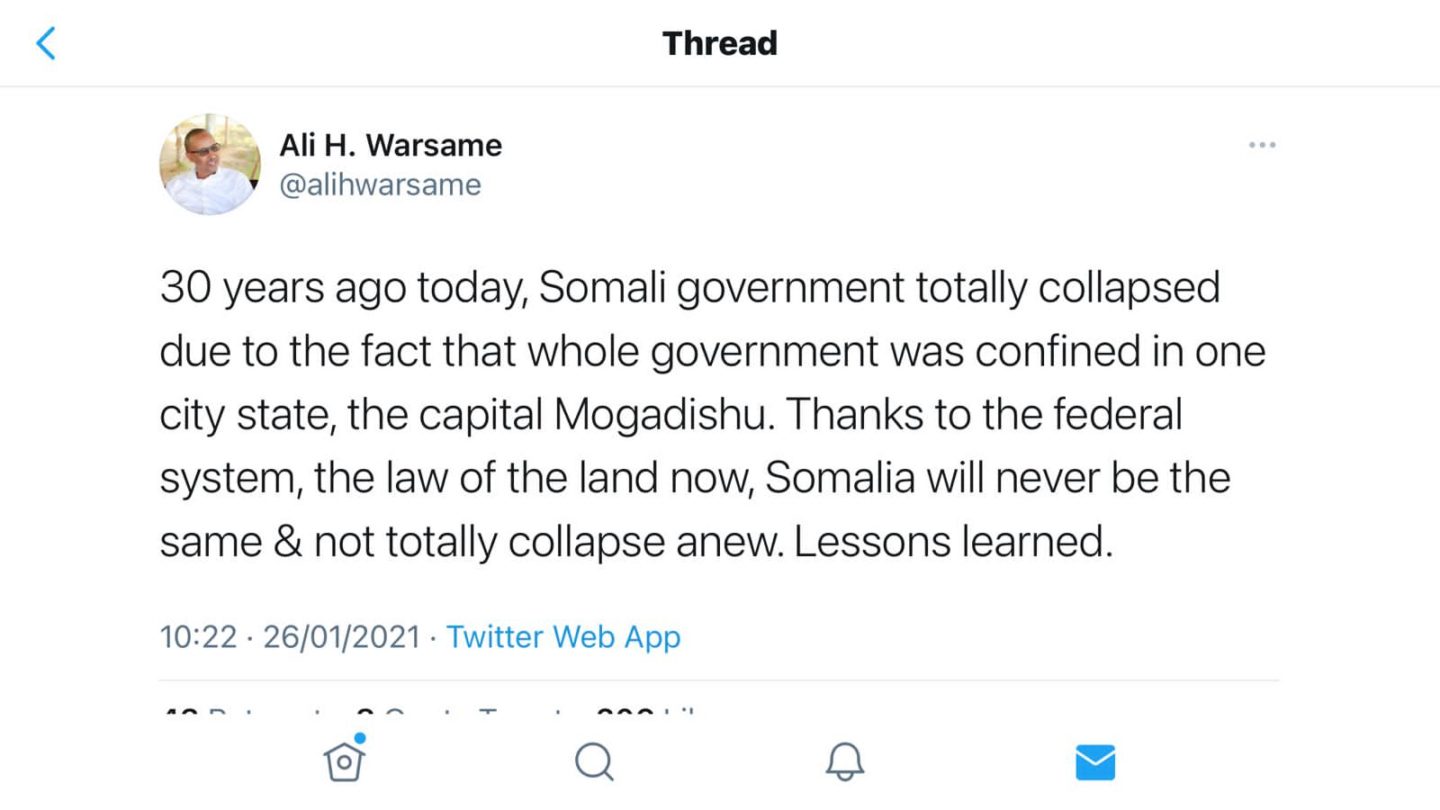Image resolution: width=1440 pixels, height=810 pixels.
Task: Click the Thread header title
Action: coord(719,44)
